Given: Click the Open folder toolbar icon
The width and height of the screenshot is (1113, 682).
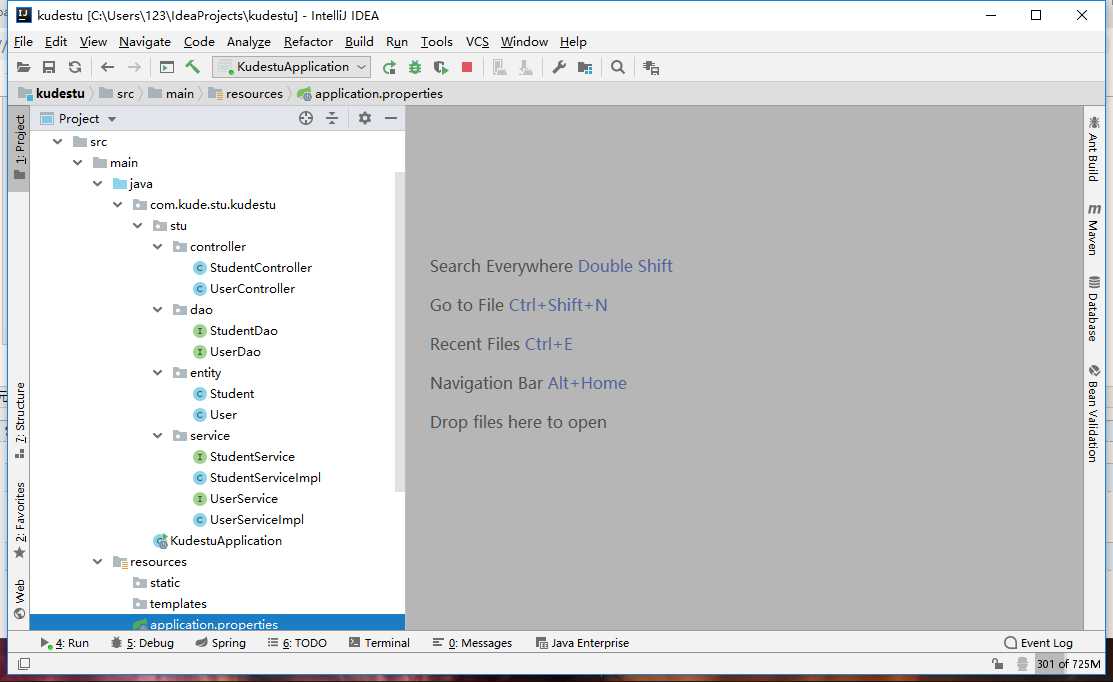Looking at the screenshot, I should 23,67.
